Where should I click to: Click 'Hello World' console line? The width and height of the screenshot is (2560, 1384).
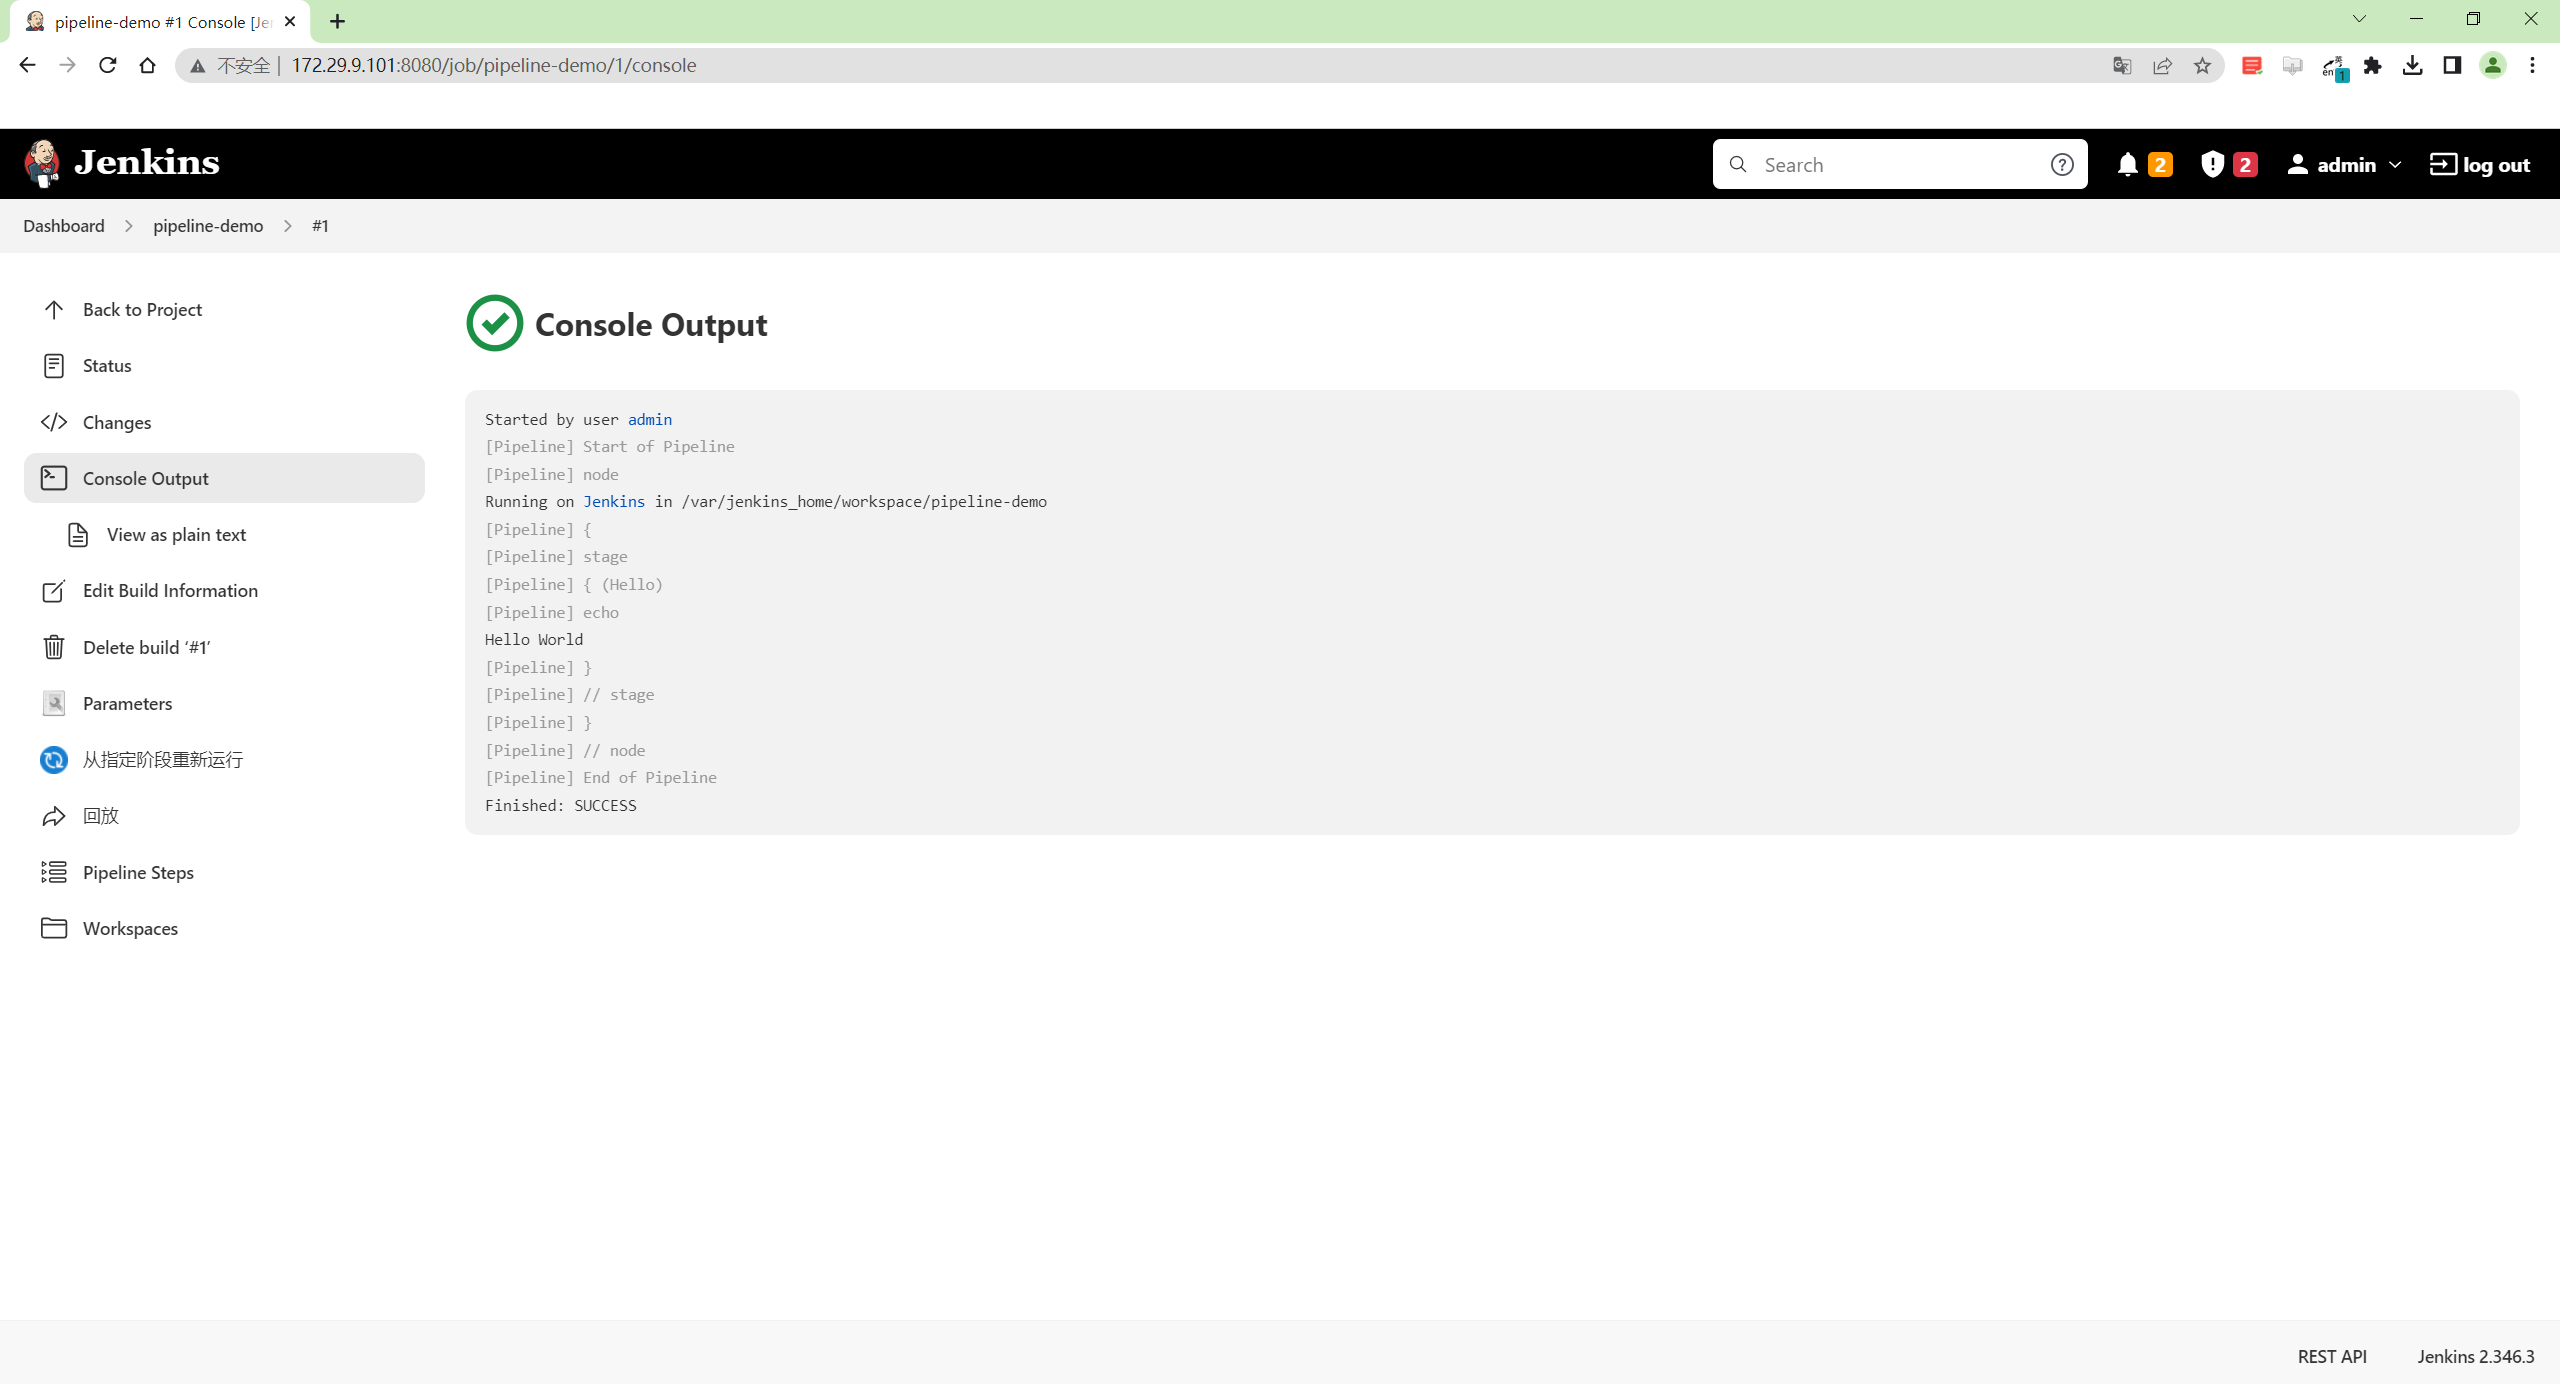(534, 640)
